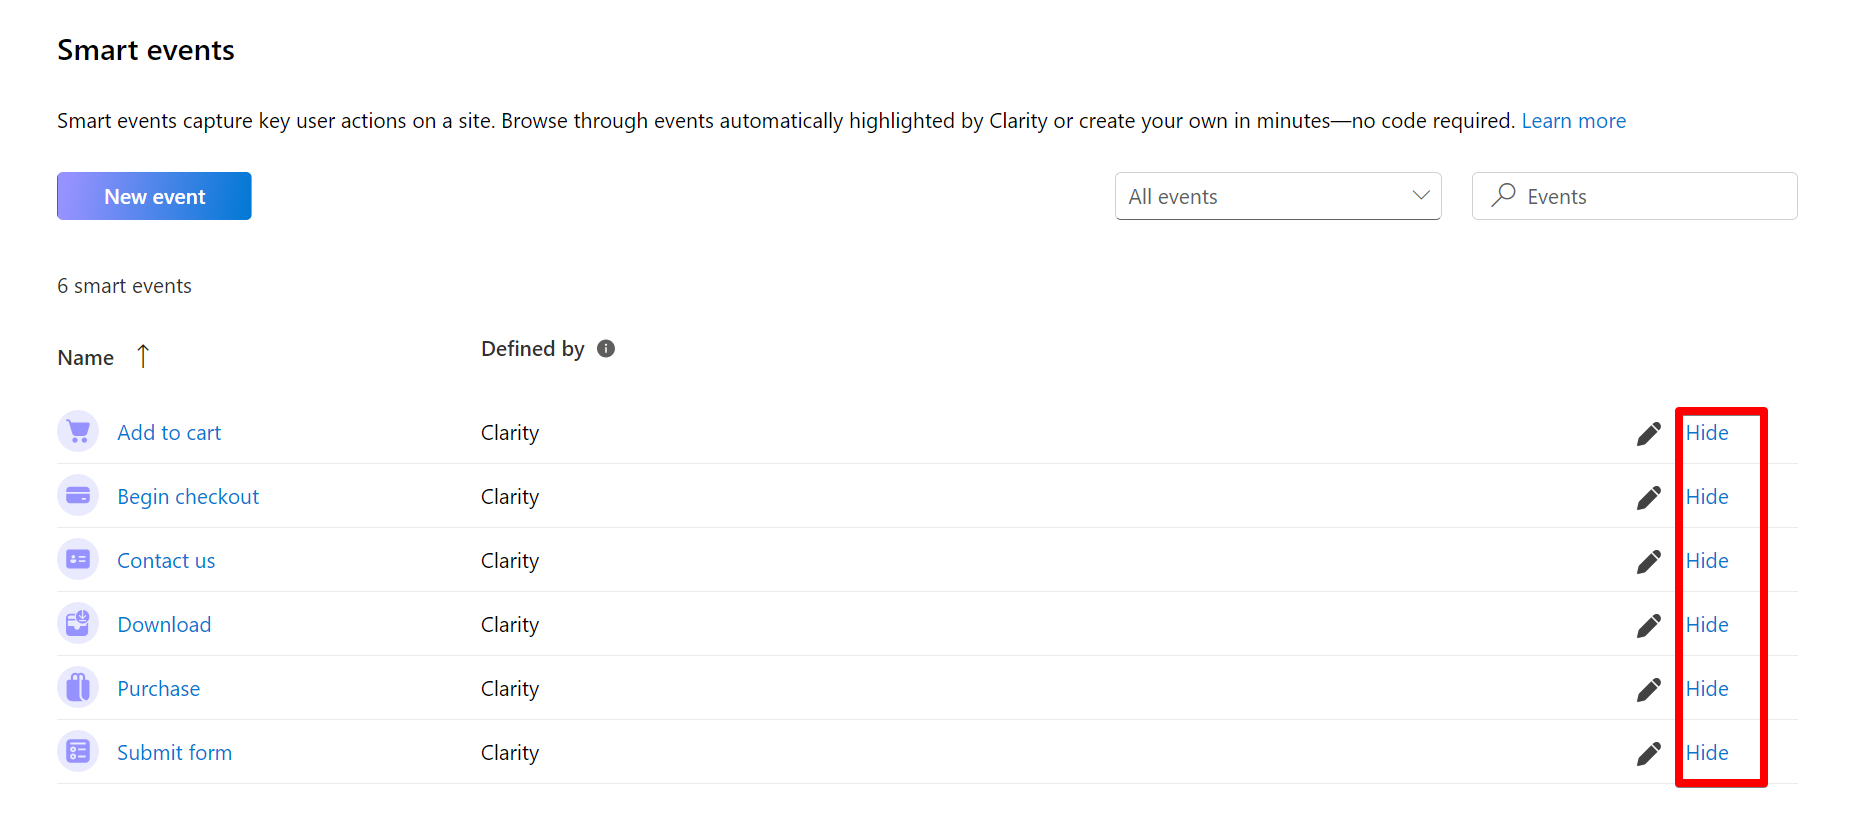Click the Begin checkout credit card icon

point(77,495)
